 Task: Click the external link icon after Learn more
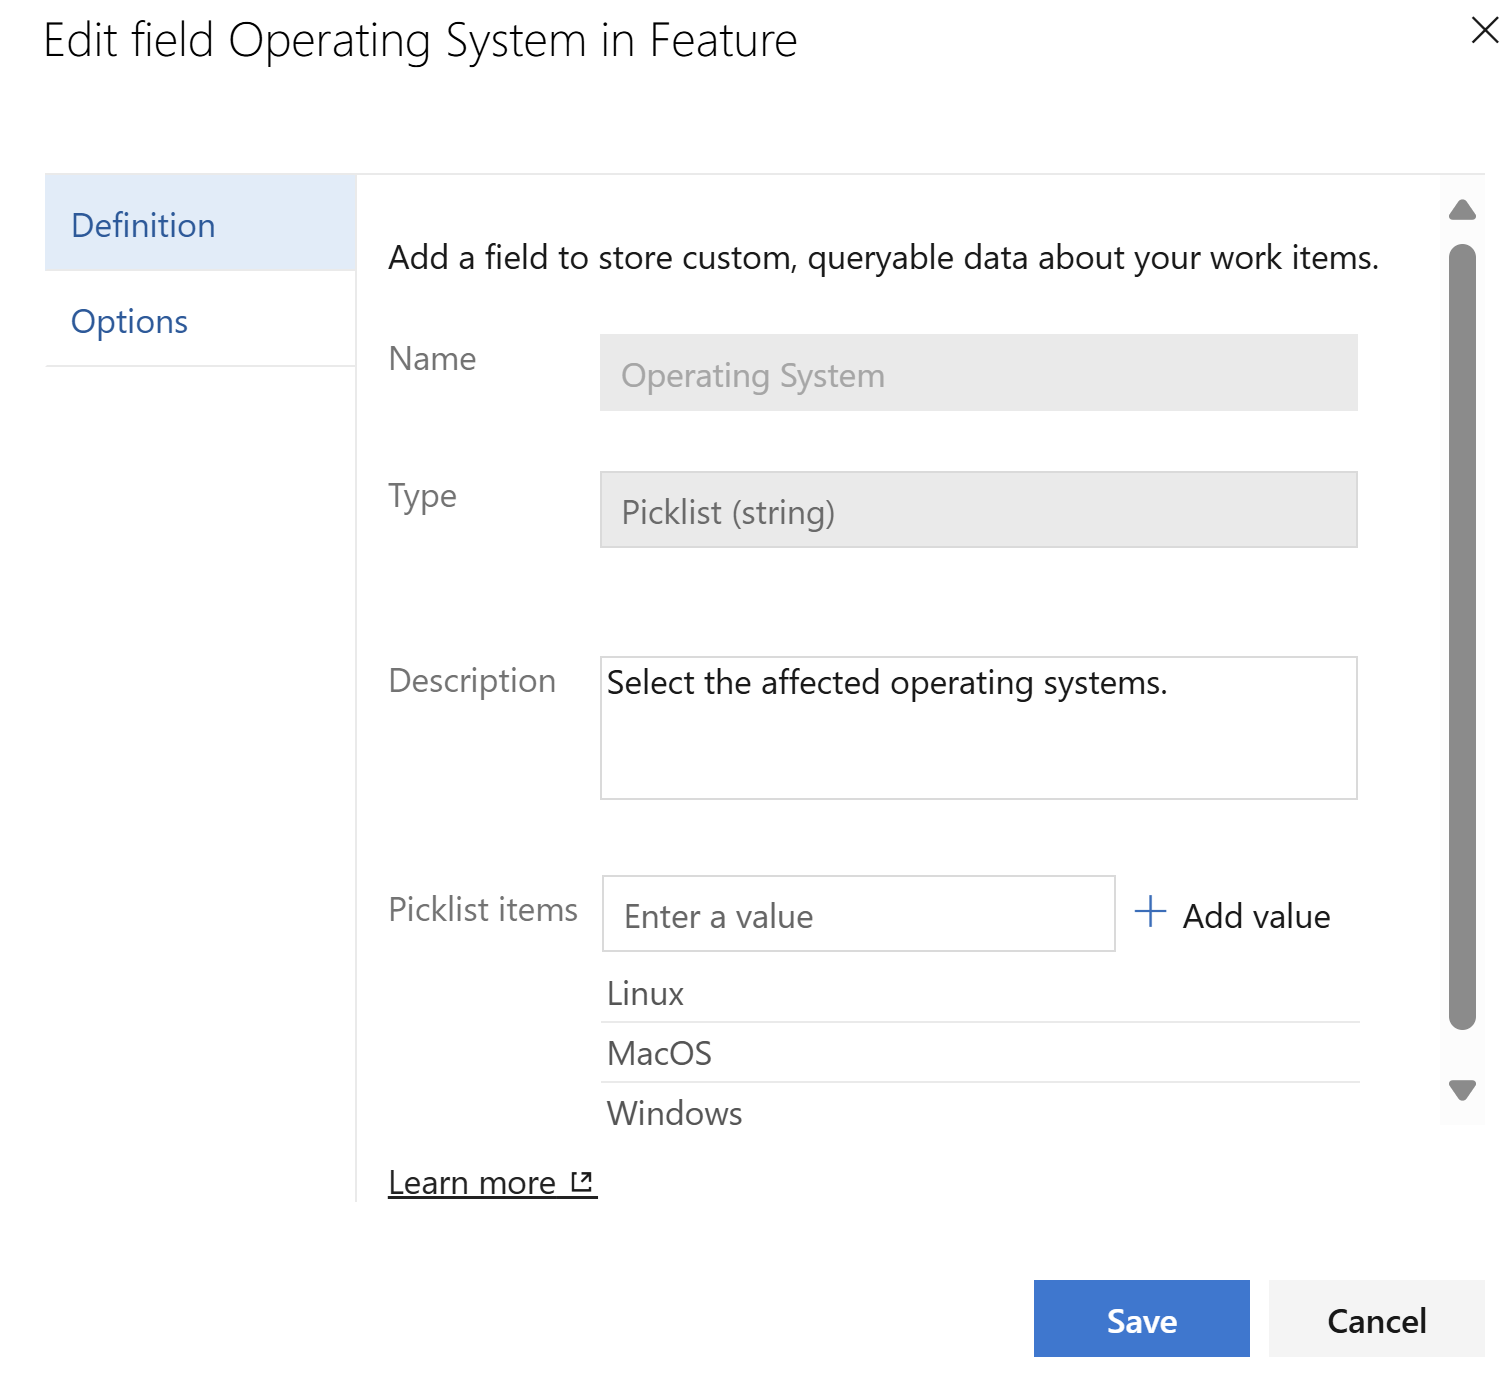[581, 1182]
